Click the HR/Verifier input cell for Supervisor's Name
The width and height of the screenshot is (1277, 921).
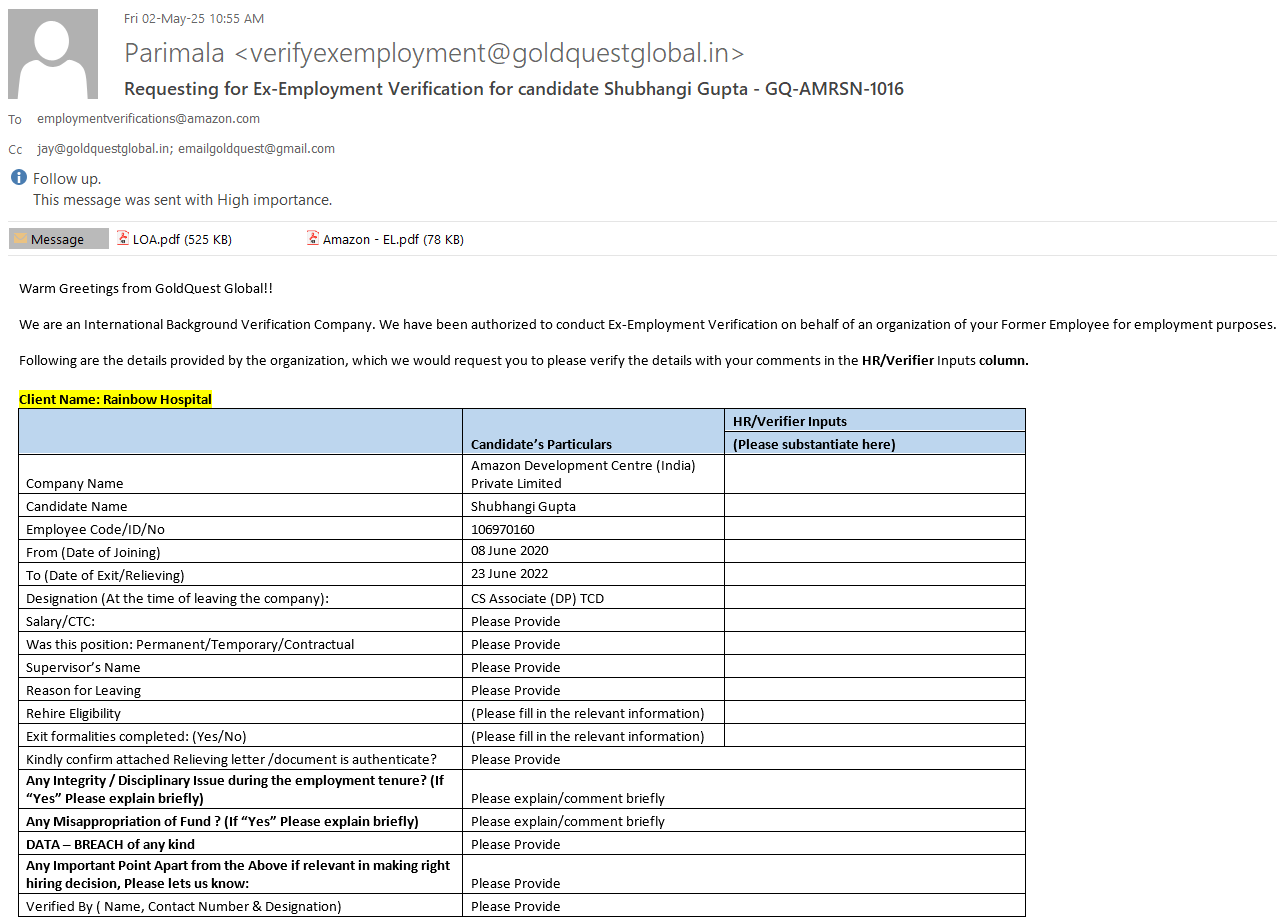click(874, 667)
